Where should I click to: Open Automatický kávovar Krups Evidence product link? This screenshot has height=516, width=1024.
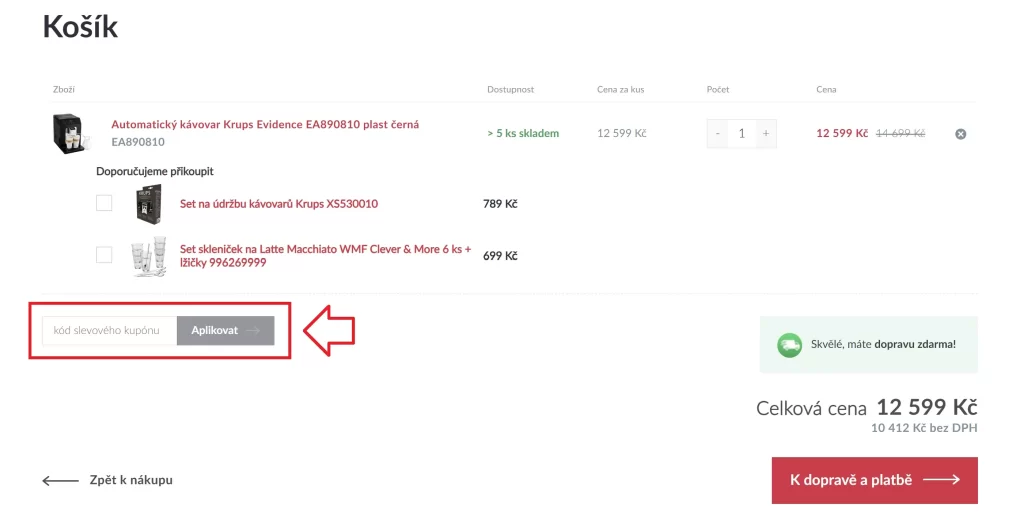coord(265,124)
